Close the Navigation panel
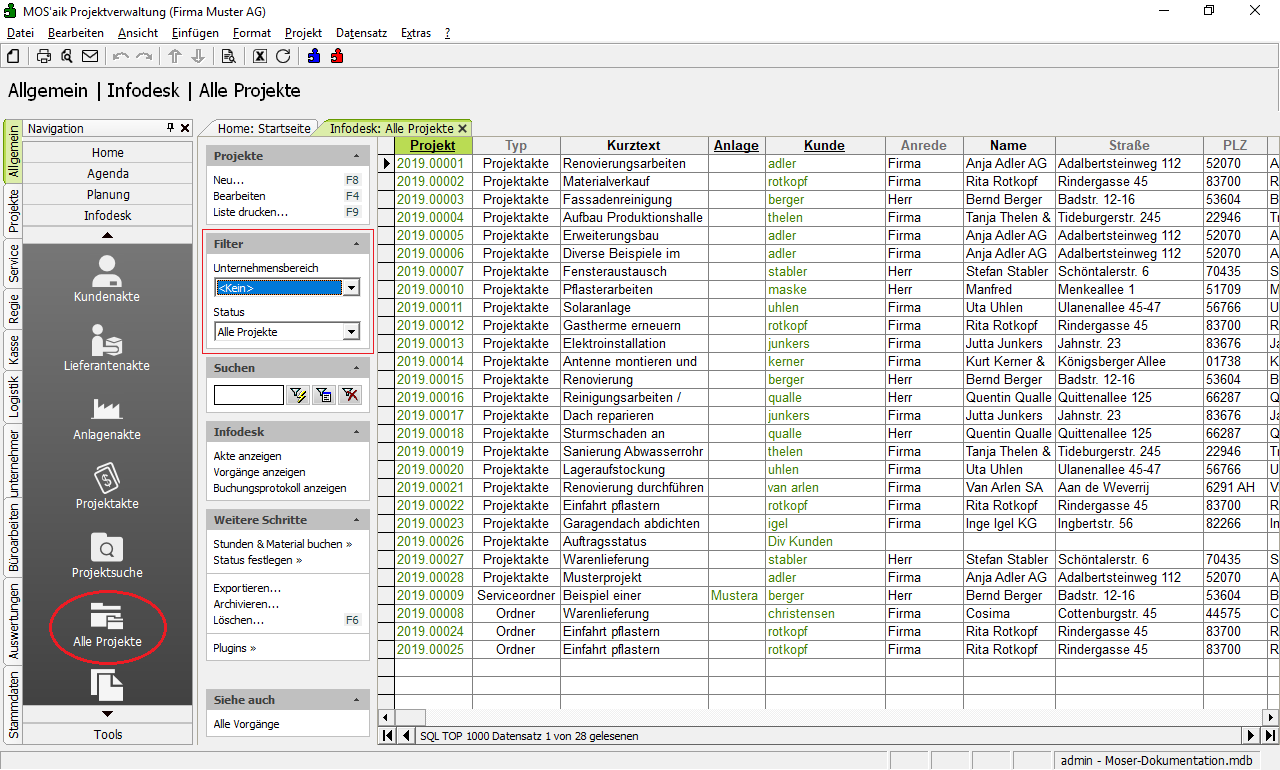Image resolution: width=1280 pixels, height=770 pixels. click(x=185, y=128)
